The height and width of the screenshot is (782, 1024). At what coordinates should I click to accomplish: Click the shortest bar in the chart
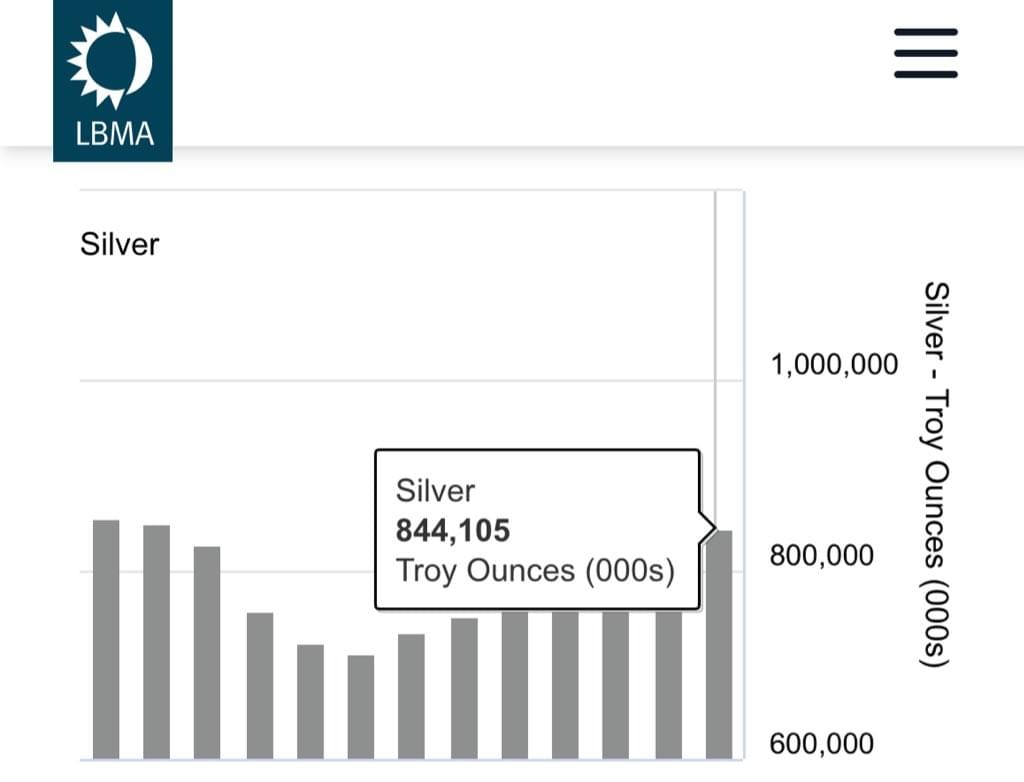(361, 706)
